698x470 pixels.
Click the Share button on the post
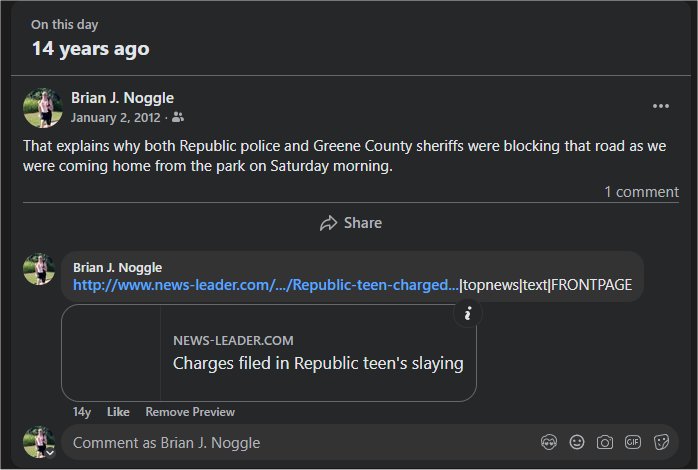click(350, 223)
